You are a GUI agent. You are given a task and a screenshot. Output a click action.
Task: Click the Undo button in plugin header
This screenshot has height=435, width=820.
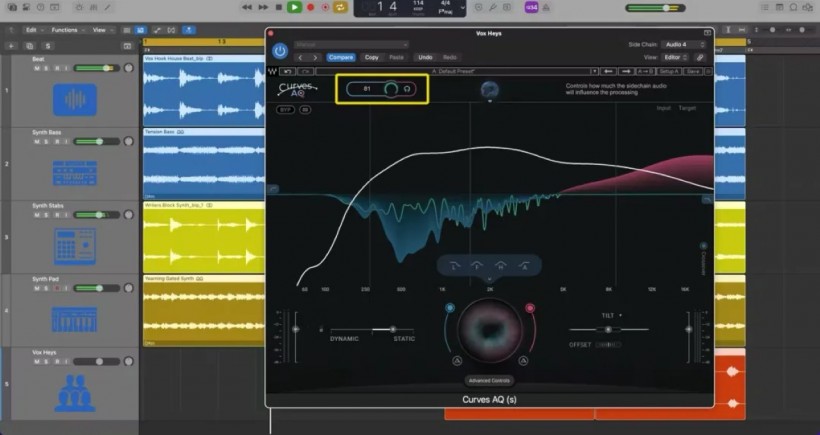click(425, 58)
